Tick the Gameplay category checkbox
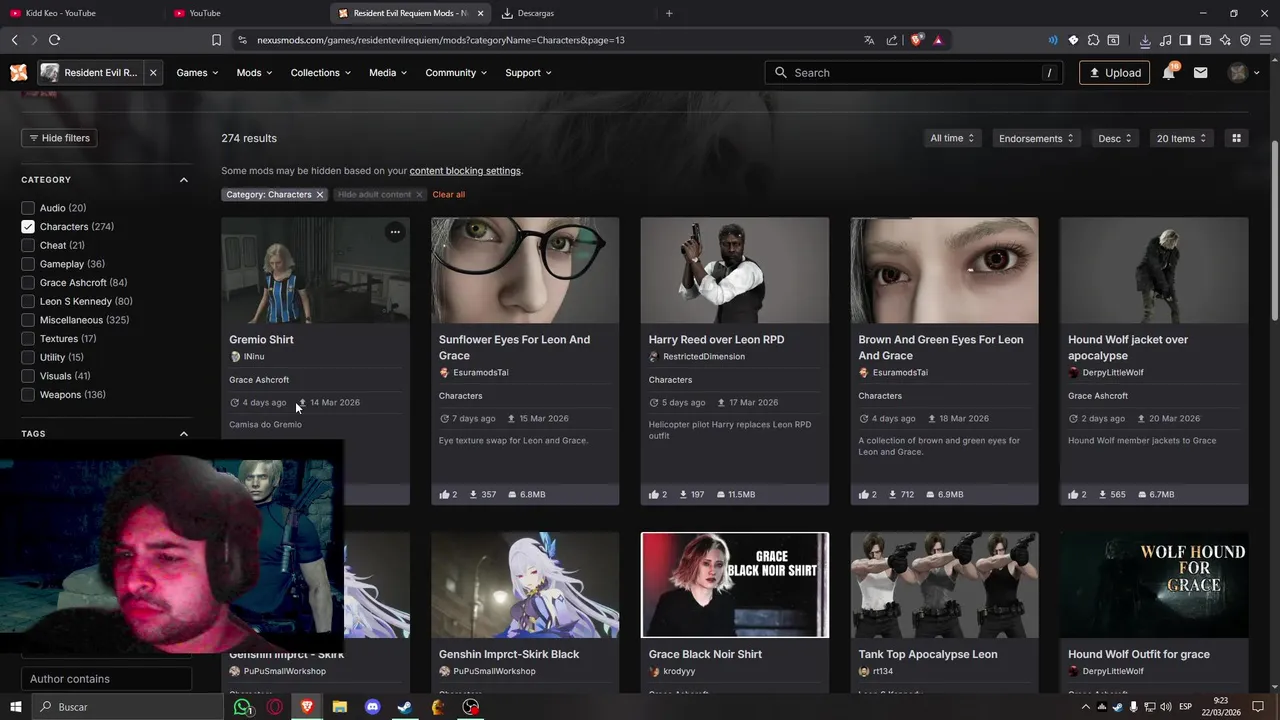This screenshot has height=720, width=1280. (28, 264)
